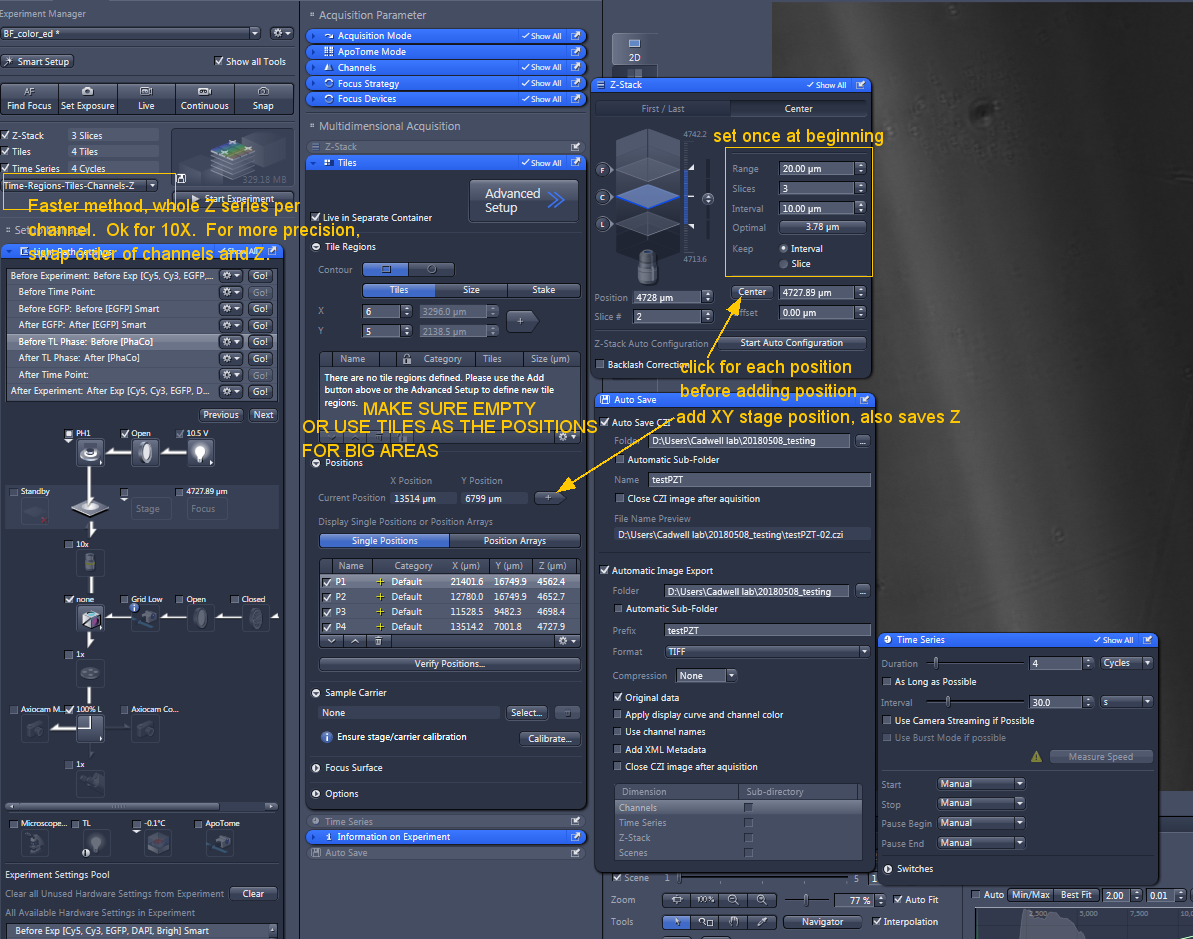Image resolution: width=1193 pixels, height=939 pixels.
Task: Switch Z-Stack to First / Last mode
Action: [x=663, y=109]
